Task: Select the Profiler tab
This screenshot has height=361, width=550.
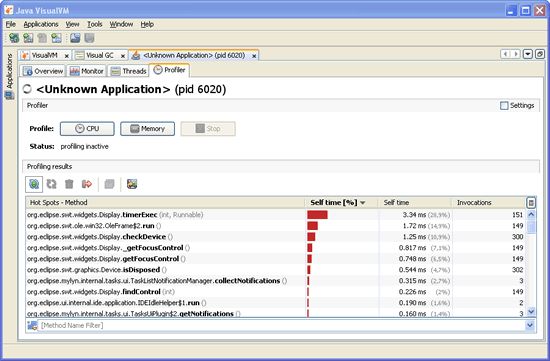Action: (x=169, y=70)
